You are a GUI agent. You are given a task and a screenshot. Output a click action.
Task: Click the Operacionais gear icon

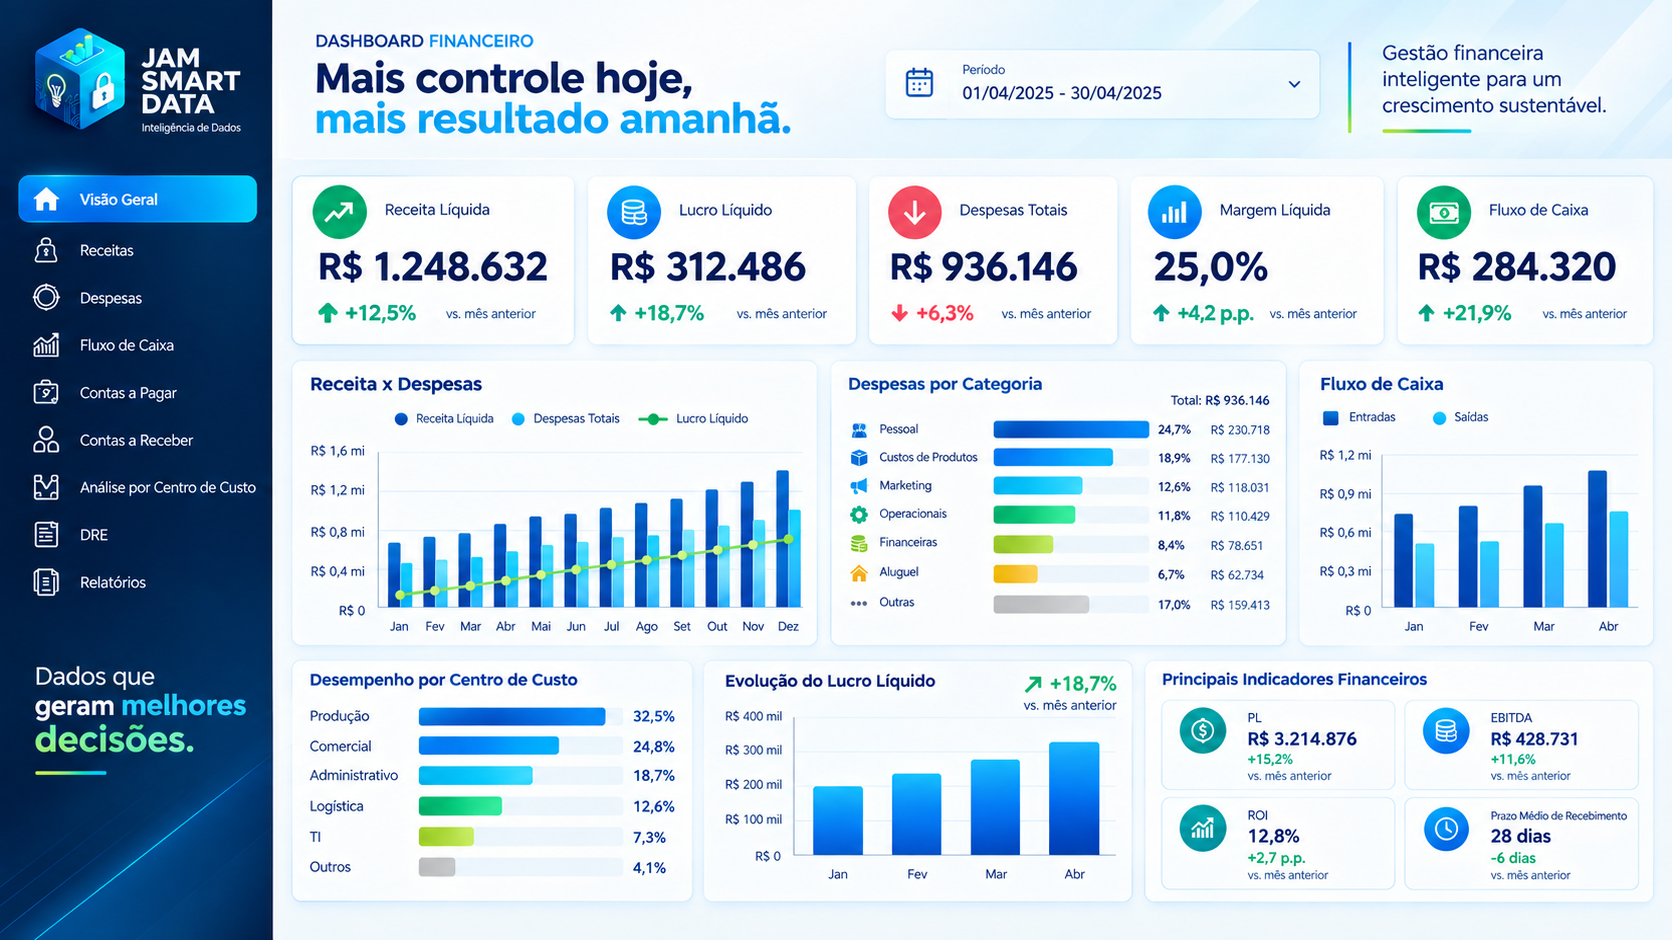point(859,515)
